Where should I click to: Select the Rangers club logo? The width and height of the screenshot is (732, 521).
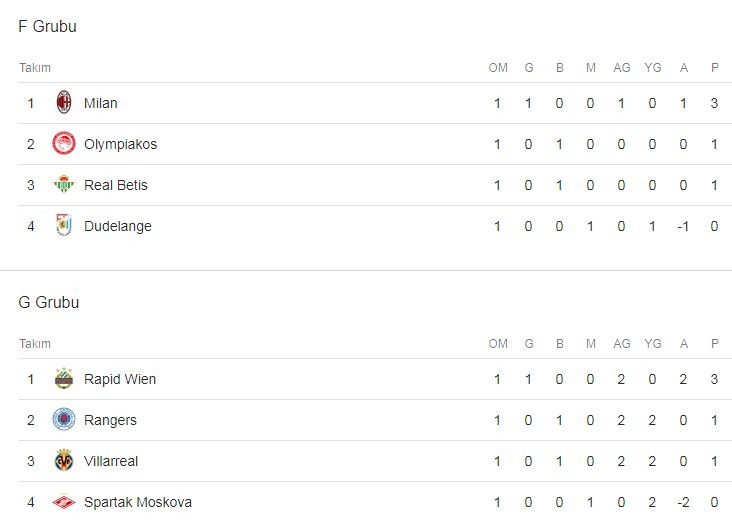point(64,420)
